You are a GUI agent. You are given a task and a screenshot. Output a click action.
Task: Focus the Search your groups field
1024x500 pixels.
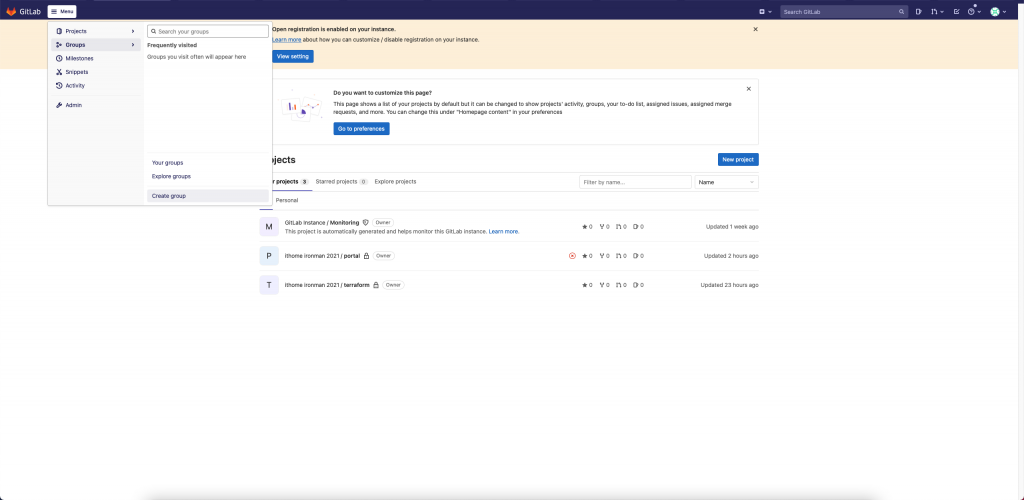pyautogui.click(x=208, y=31)
